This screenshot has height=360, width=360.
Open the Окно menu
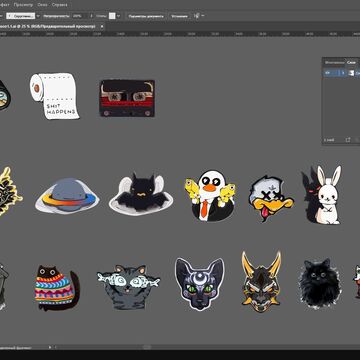[x=42, y=5]
